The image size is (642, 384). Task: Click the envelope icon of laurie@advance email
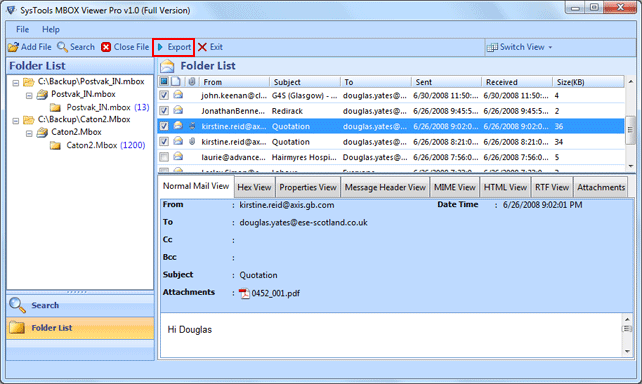pyautogui.click(x=178, y=156)
